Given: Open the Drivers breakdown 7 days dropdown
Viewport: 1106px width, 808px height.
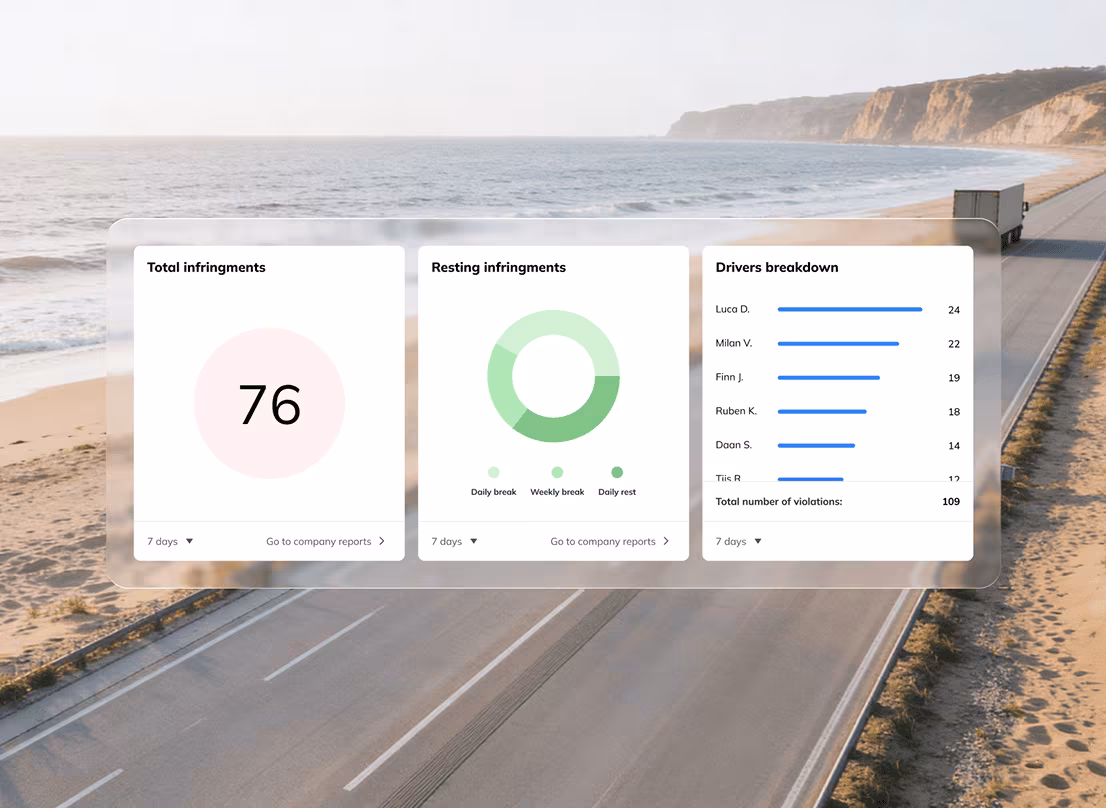Looking at the screenshot, I should tap(737, 541).
